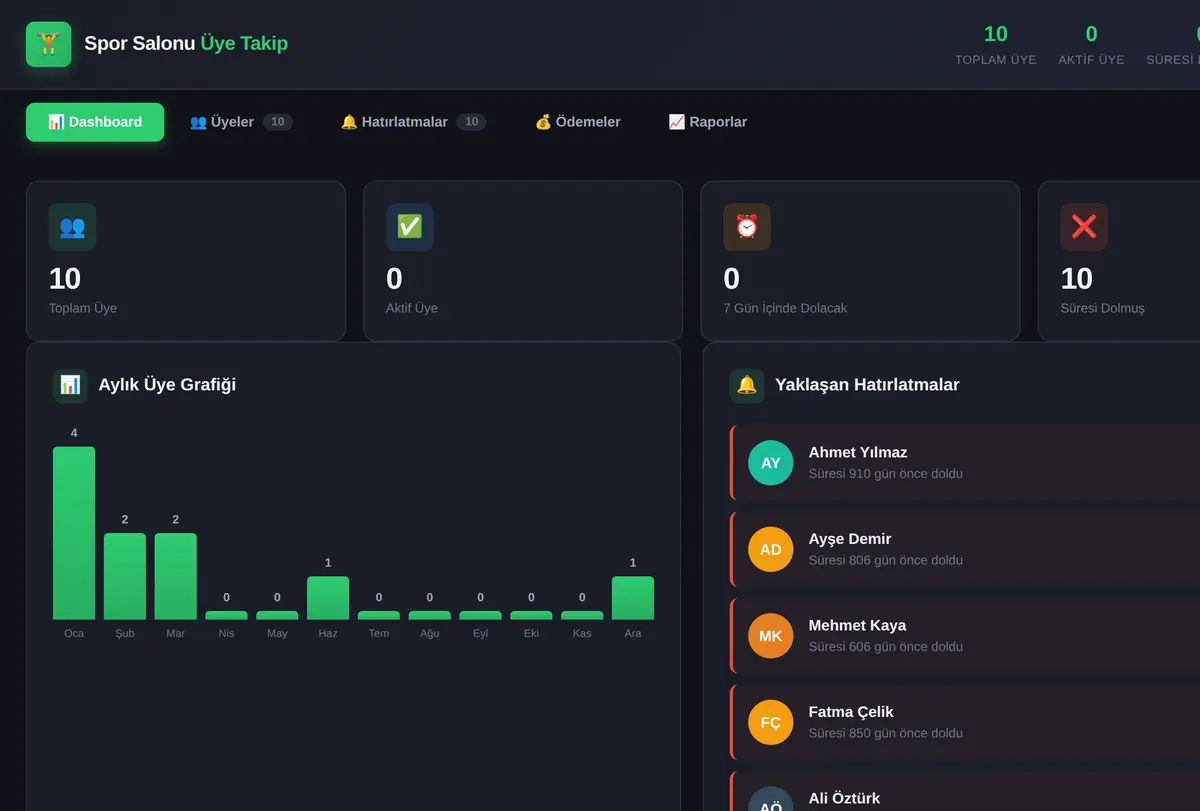Click the FÇ avatar for Fatma Çelik
The image size is (1200, 811).
tap(770, 723)
